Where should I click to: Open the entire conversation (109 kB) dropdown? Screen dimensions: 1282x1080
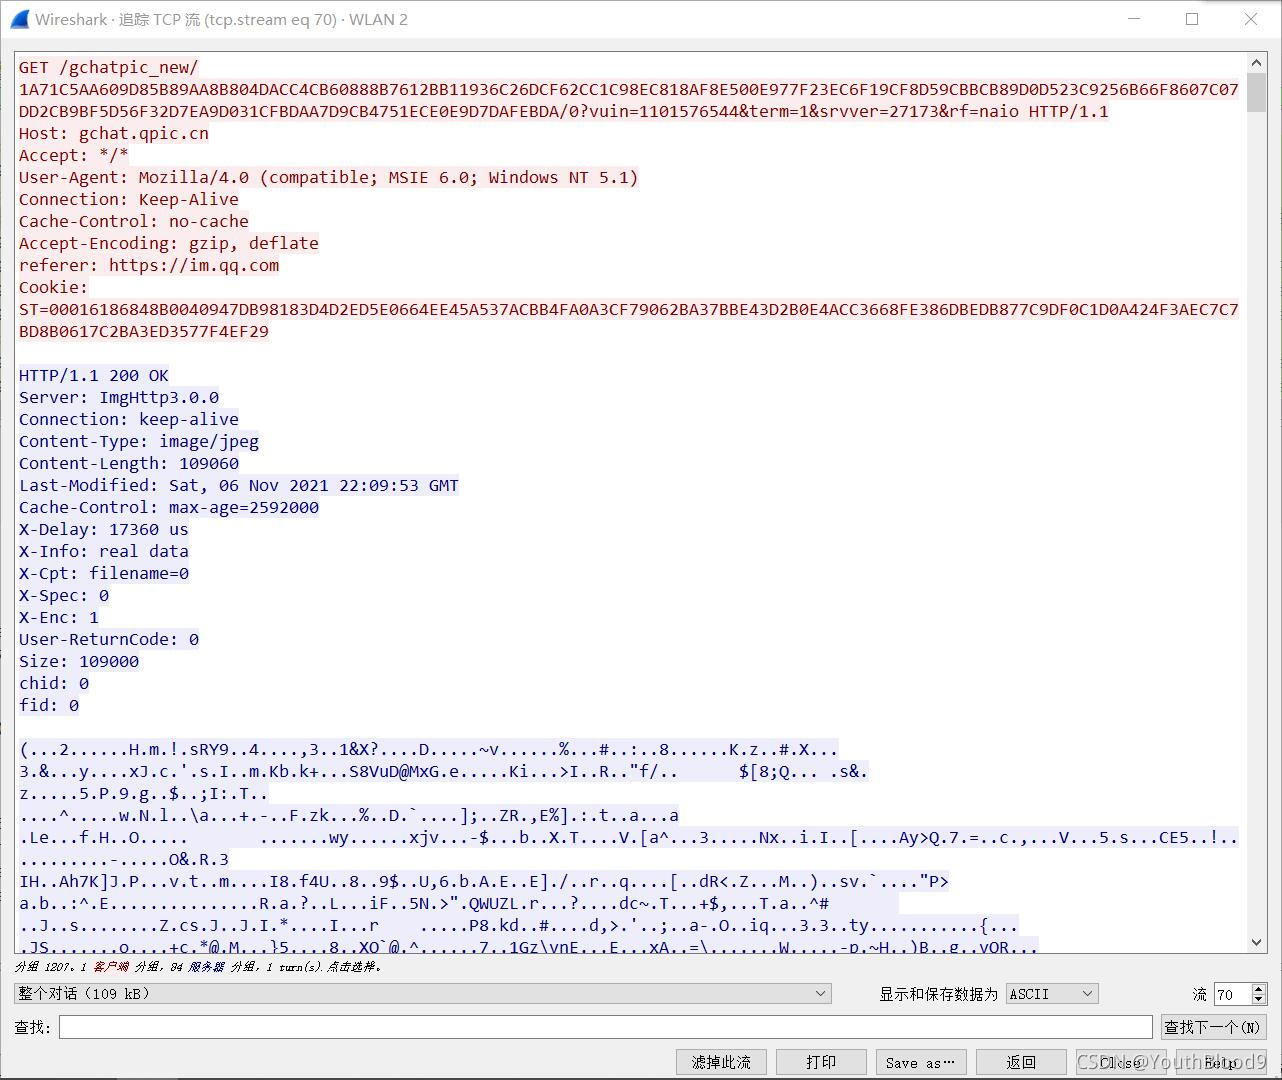(x=423, y=994)
